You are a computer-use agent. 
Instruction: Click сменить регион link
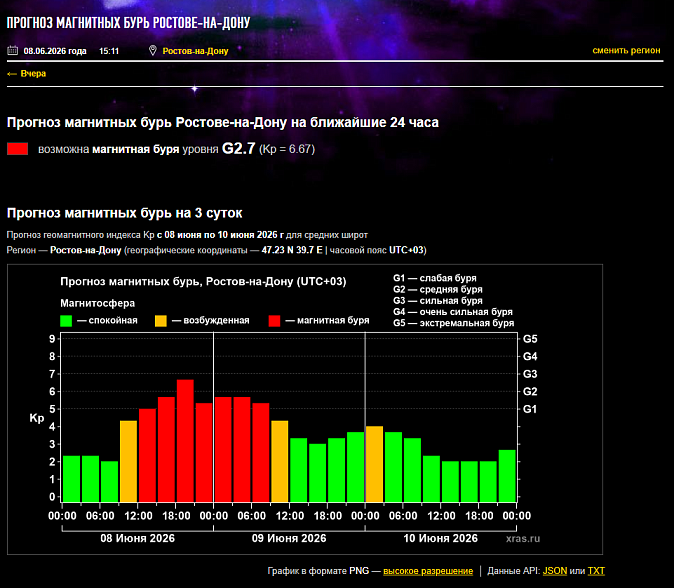[x=626, y=50]
